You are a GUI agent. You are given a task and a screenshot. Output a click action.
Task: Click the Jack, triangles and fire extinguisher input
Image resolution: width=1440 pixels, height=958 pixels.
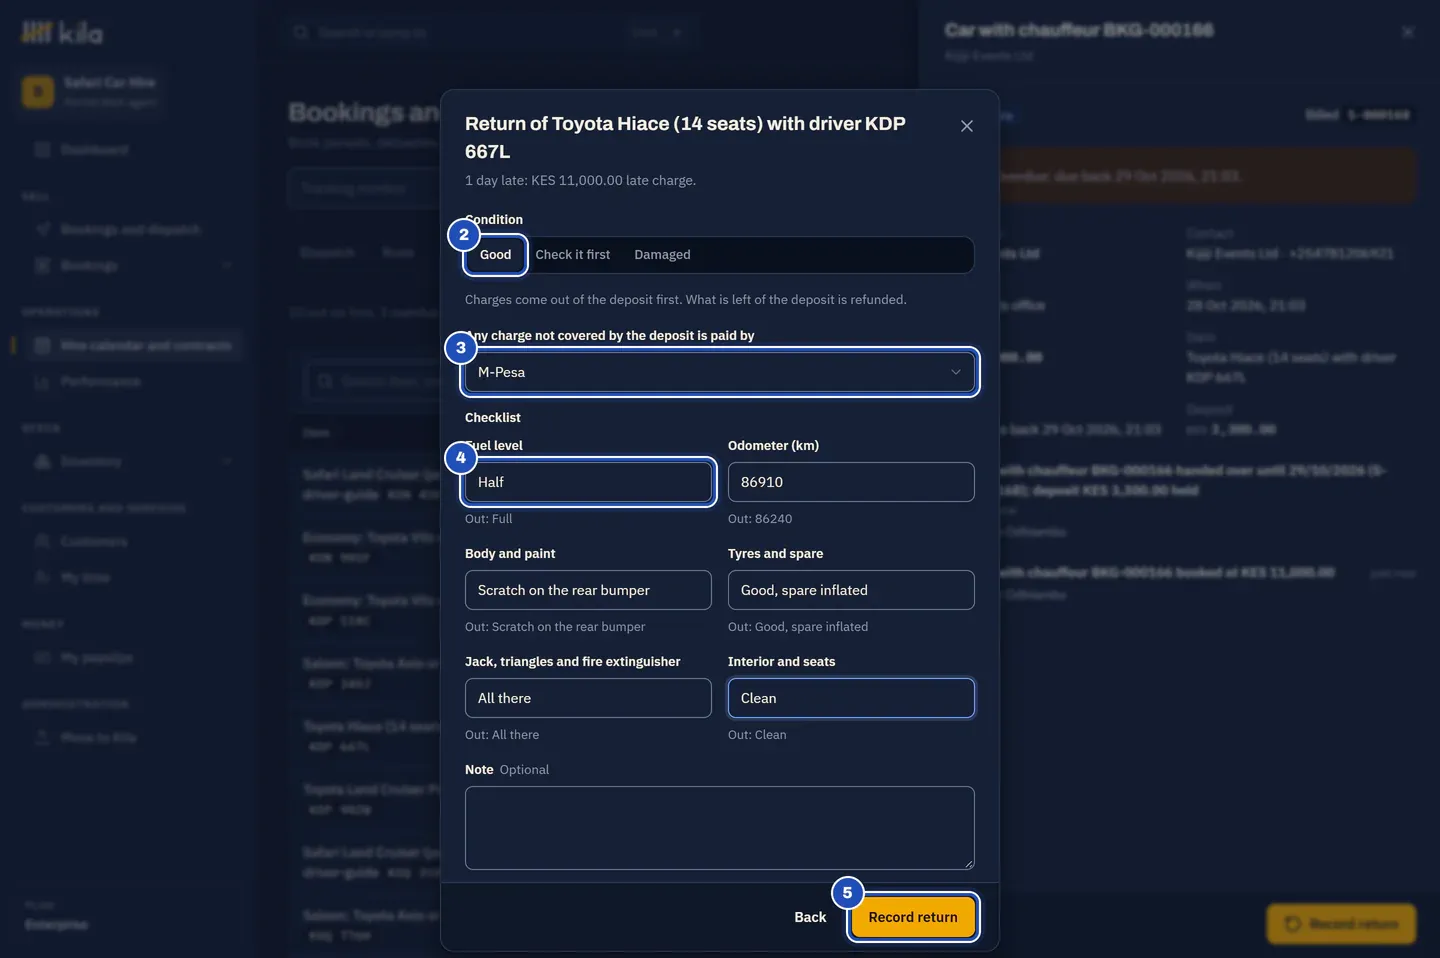point(588,698)
